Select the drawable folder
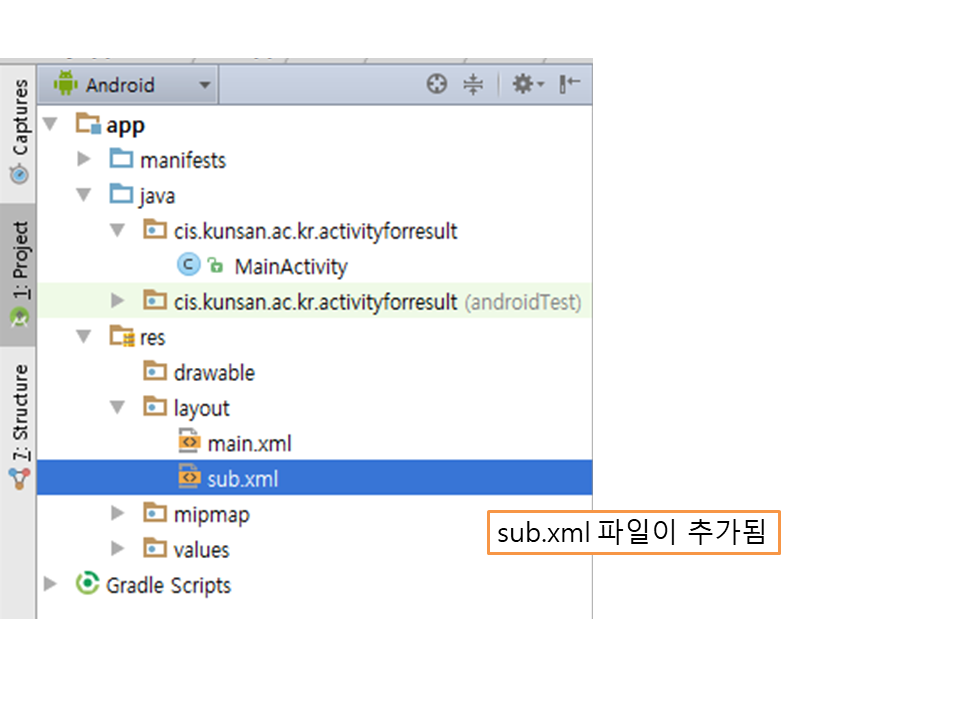The width and height of the screenshot is (960, 720). tap(213, 373)
